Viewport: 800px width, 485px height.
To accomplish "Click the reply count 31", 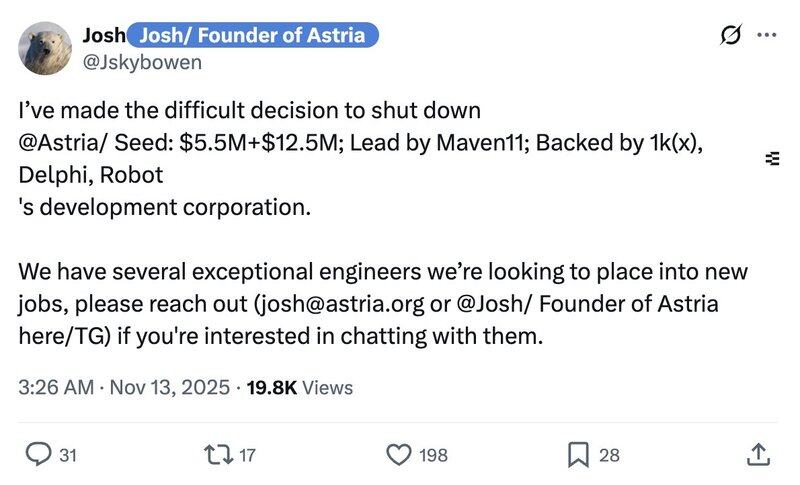I will point(68,456).
